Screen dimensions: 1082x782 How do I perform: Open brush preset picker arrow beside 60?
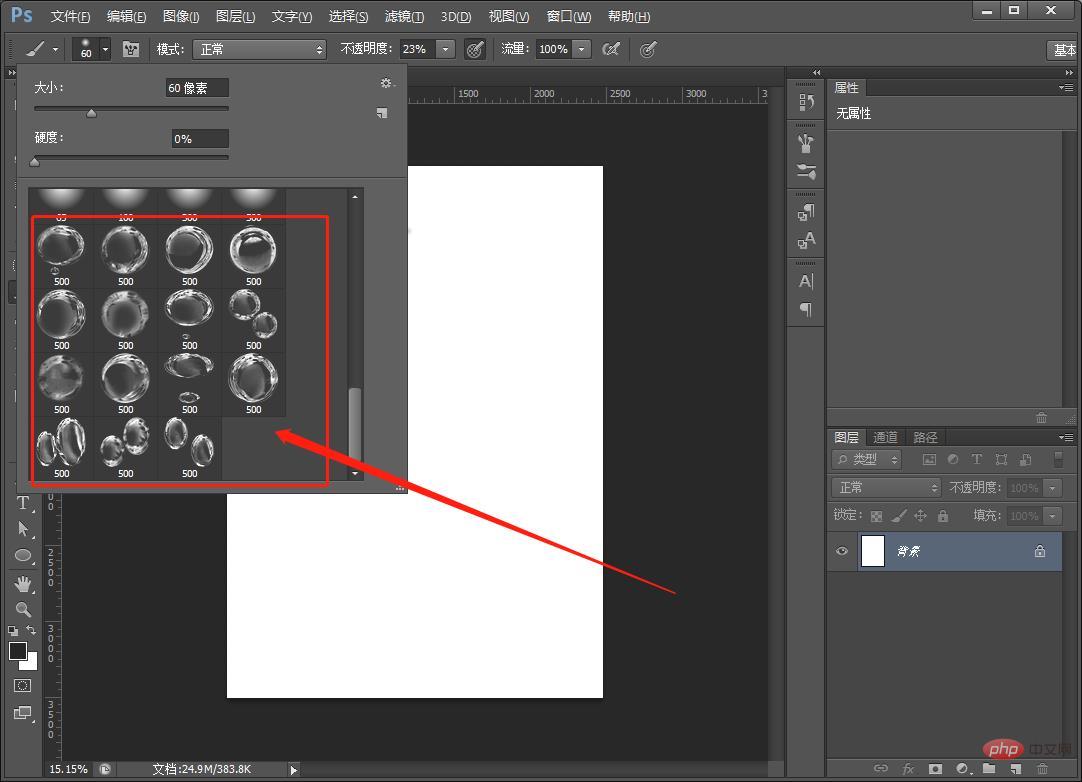pos(106,50)
